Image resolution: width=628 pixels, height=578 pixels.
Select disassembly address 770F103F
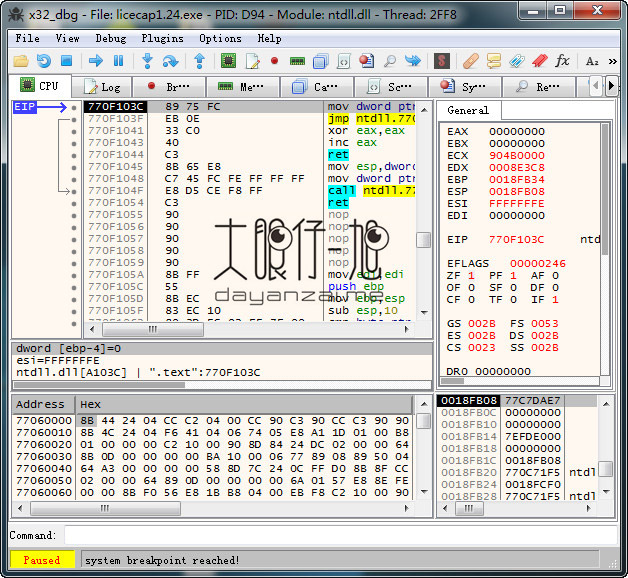tap(116, 119)
